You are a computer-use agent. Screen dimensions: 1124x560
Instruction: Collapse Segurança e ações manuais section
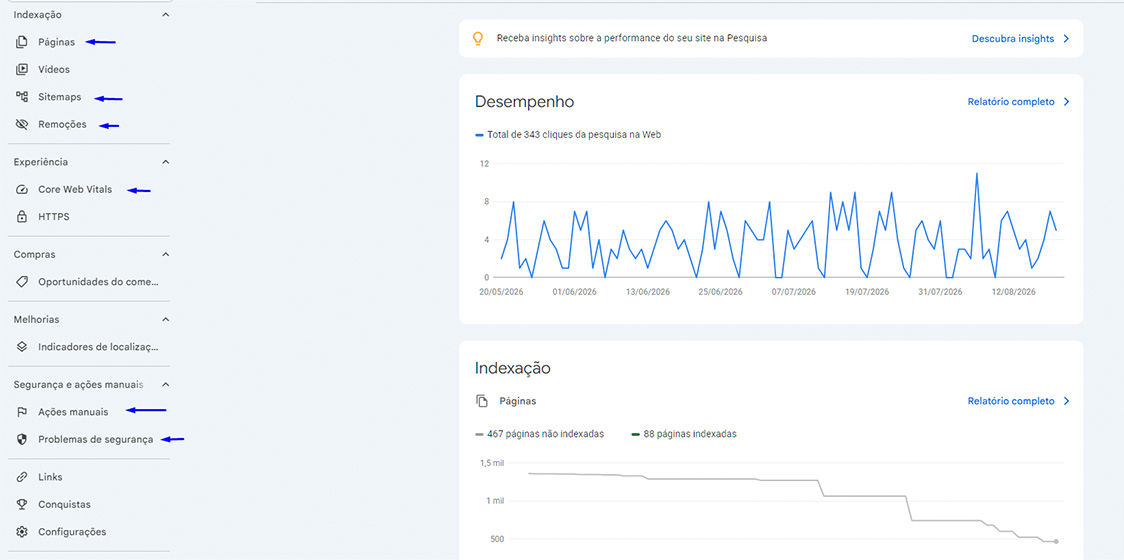click(166, 384)
